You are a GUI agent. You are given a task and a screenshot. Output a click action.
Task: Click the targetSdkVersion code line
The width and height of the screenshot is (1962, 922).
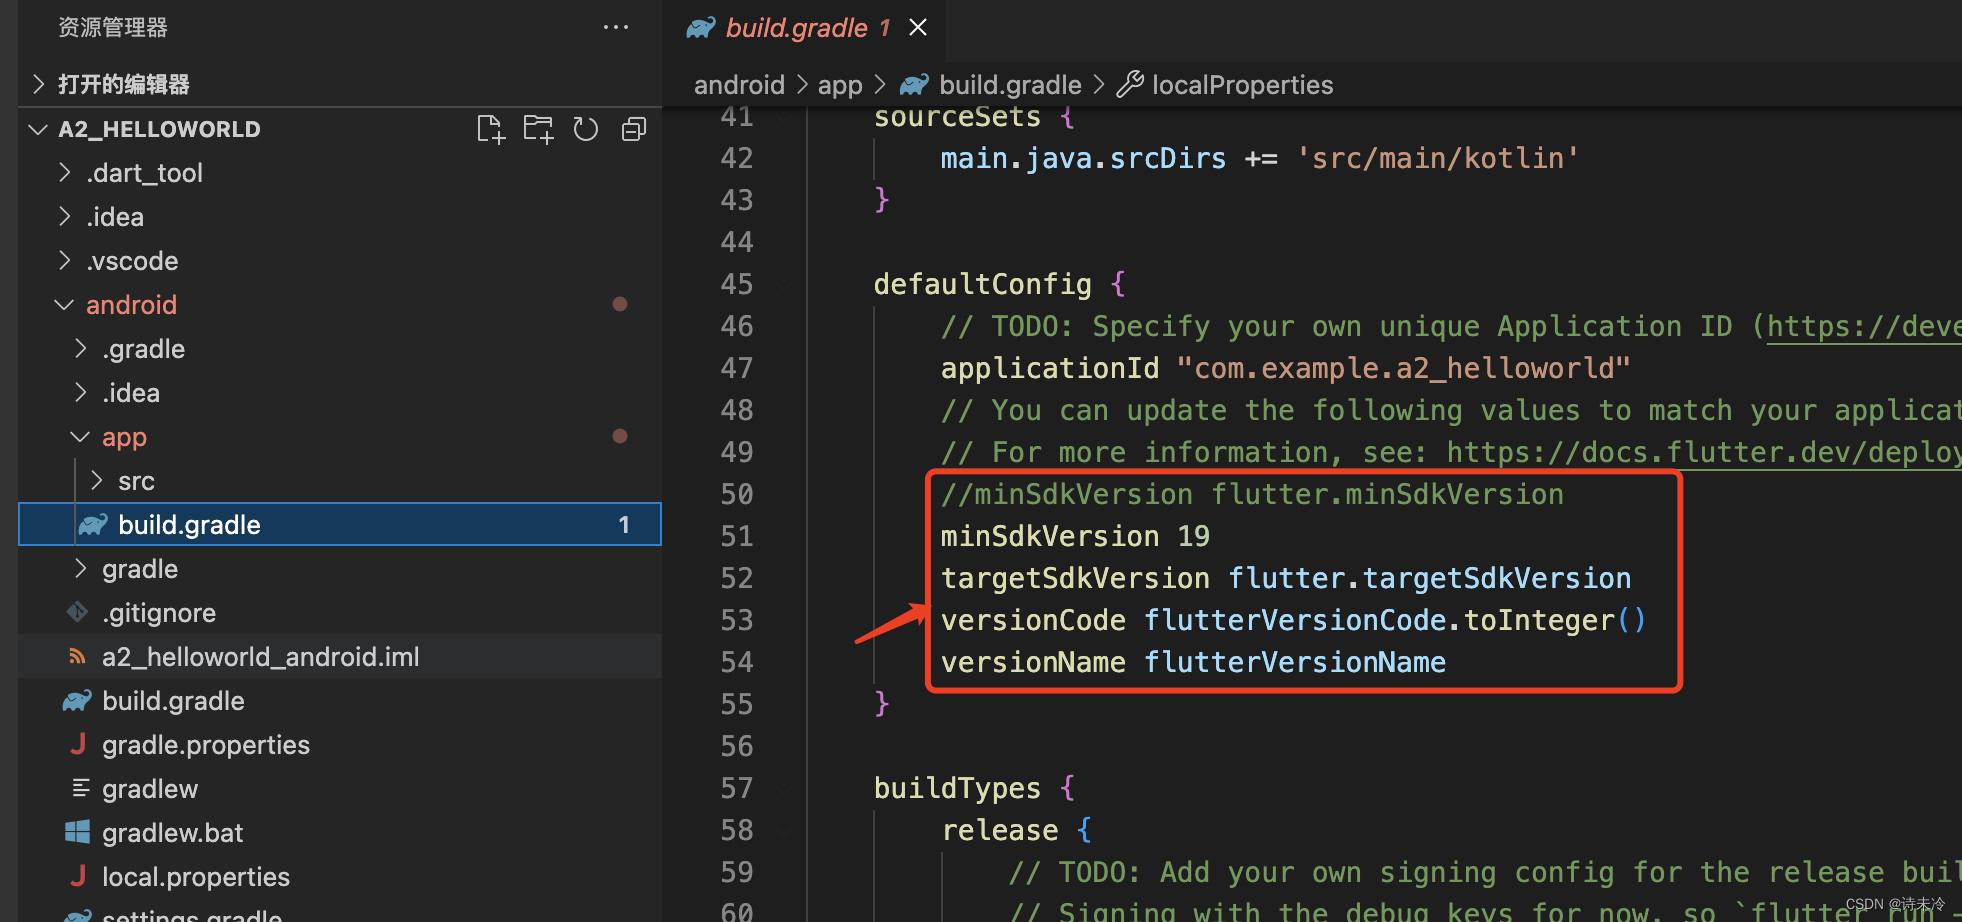[x=1286, y=579]
